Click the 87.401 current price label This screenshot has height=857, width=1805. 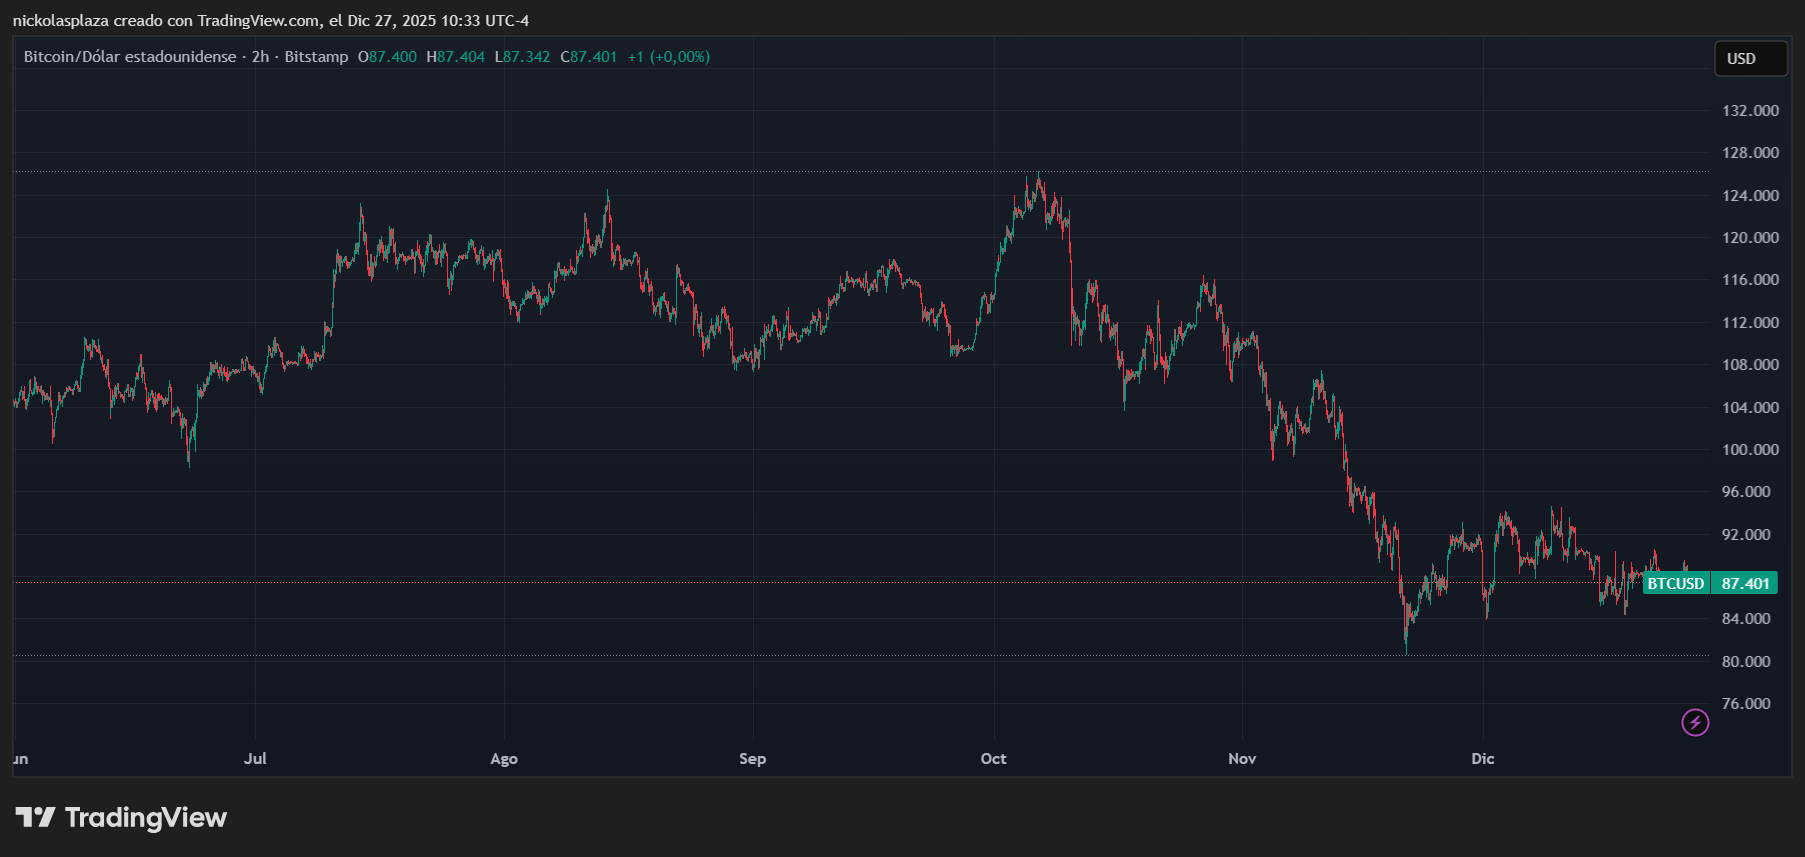pos(1745,583)
